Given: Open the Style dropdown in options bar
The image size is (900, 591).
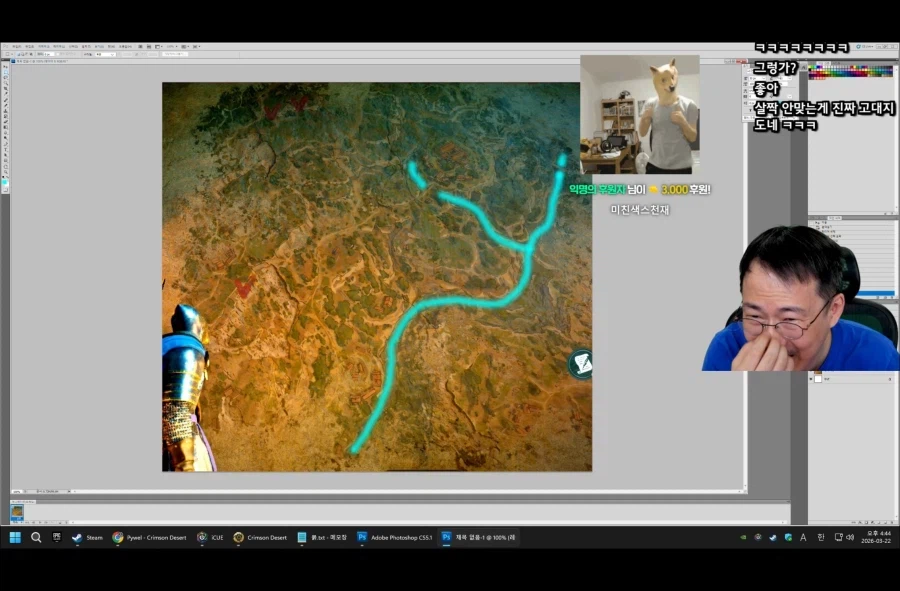Looking at the screenshot, I should click(108, 54).
